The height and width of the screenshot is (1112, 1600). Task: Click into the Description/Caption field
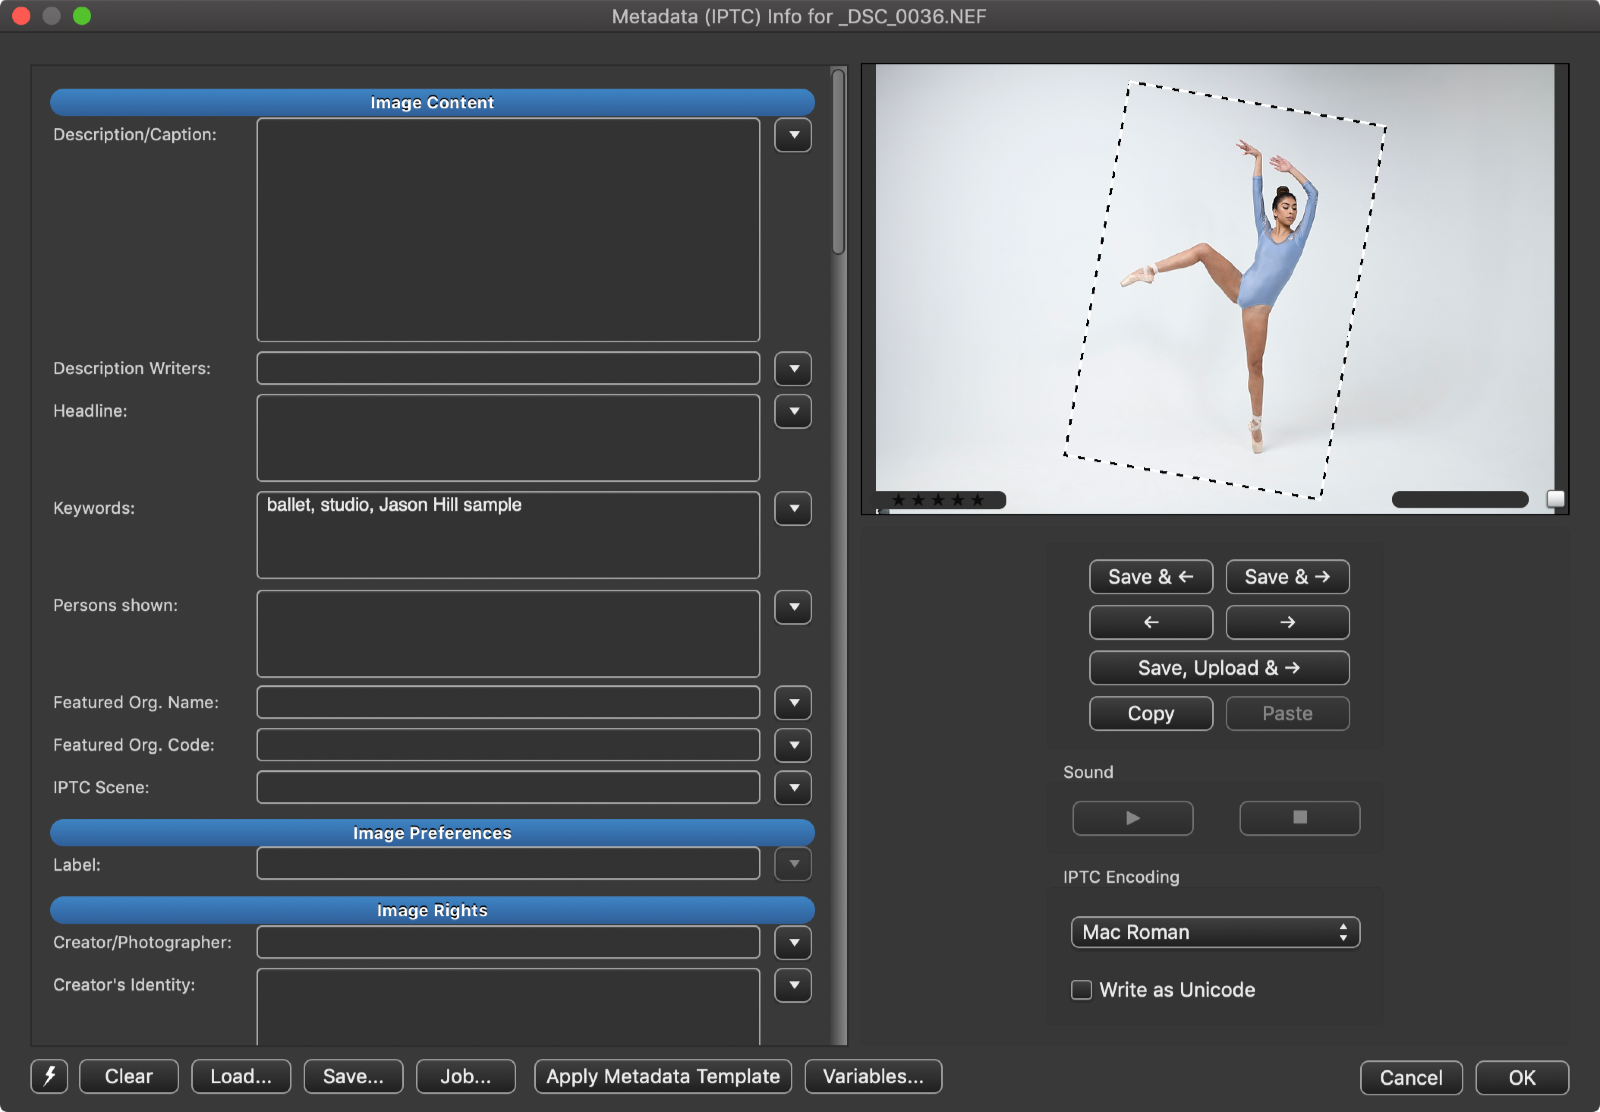click(508, 230)
